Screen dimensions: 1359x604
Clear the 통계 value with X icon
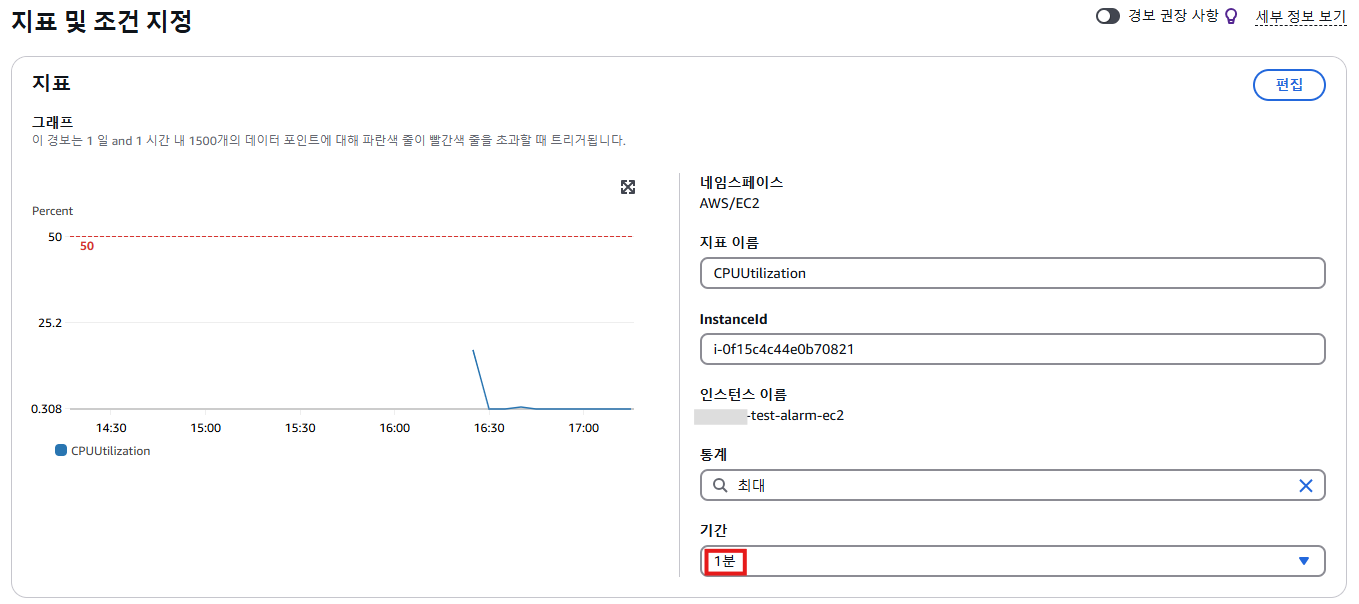coord(1305,485)
